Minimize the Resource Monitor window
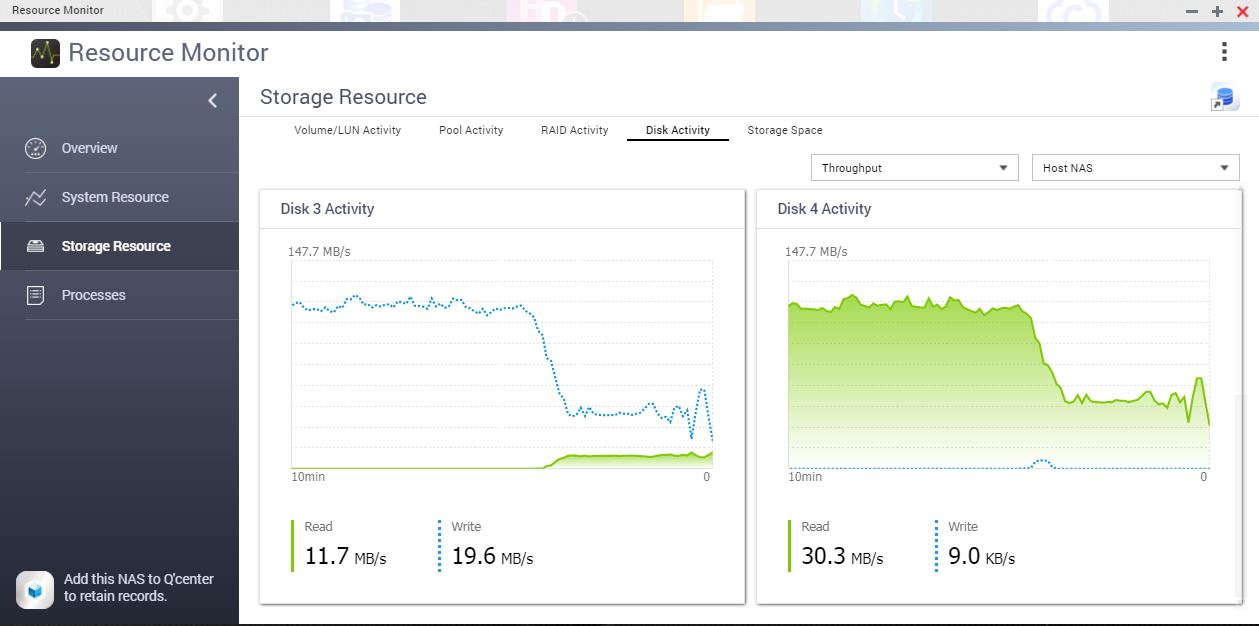Screen dimensions: 1259x626 (1192, 11)
